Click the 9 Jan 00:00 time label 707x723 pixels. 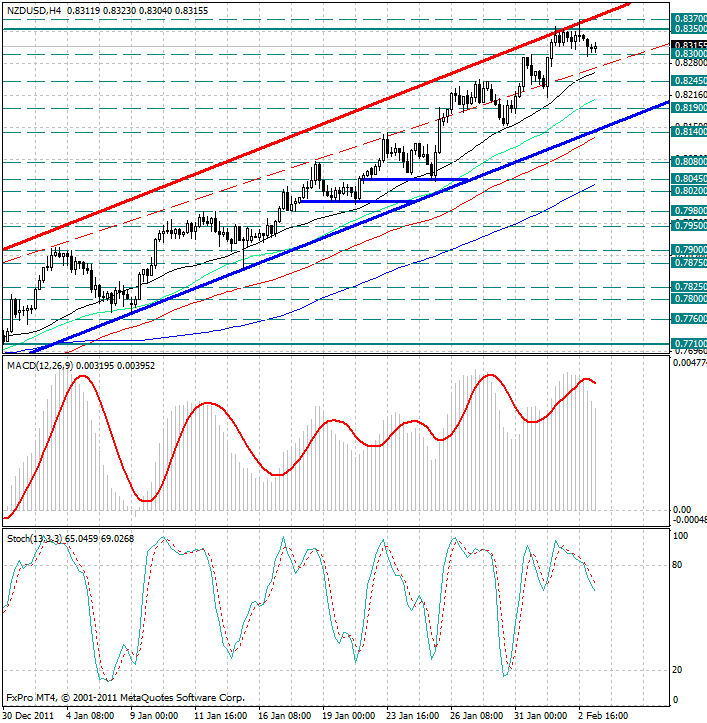click(154, 716)
